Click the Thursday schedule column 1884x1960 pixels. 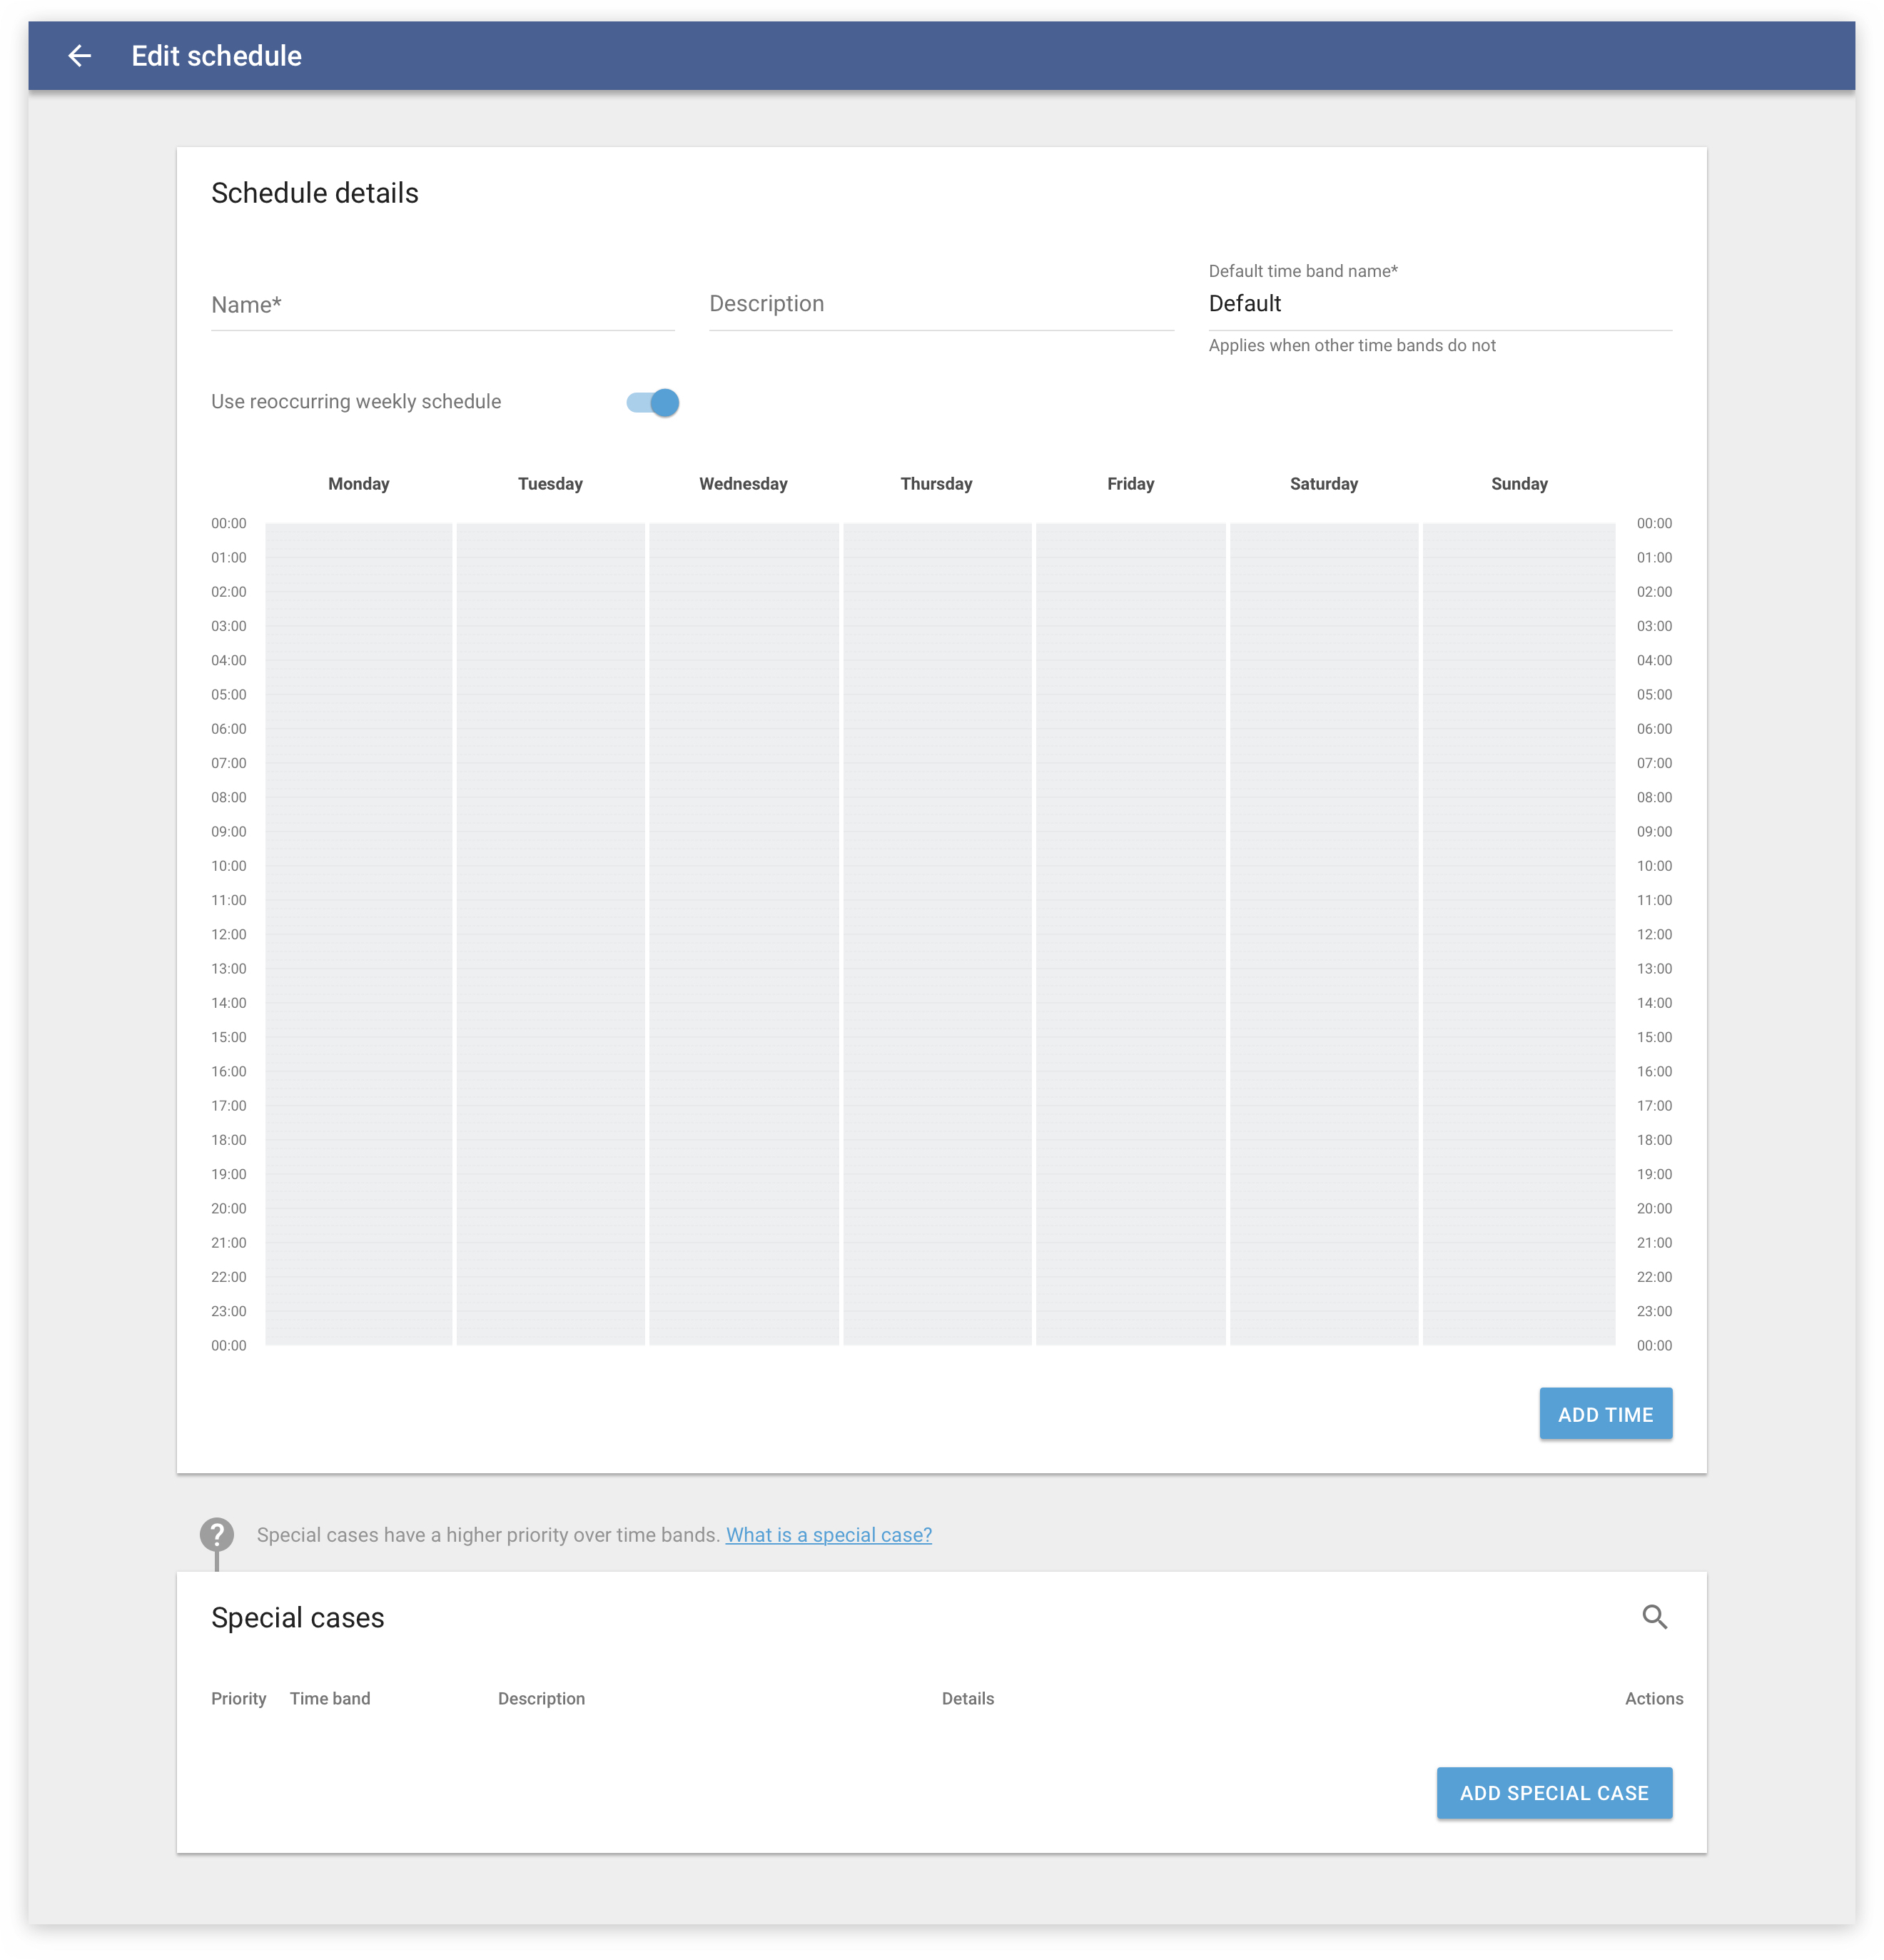coord(937,934)
